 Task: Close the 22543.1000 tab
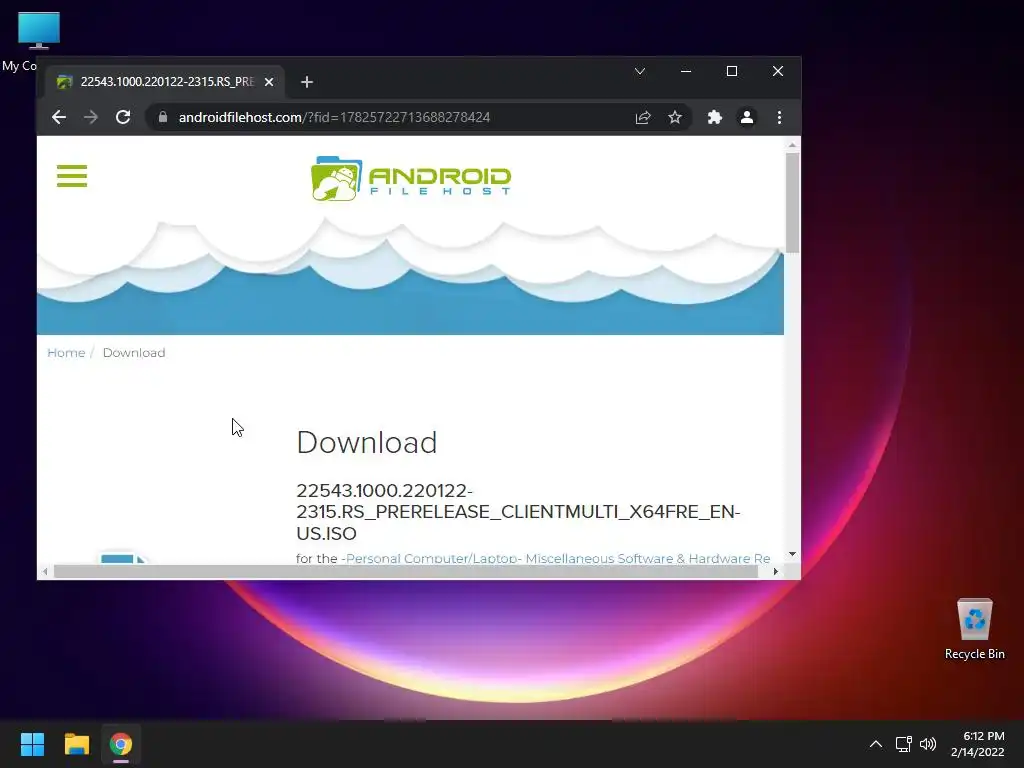[x=268, y=82]
